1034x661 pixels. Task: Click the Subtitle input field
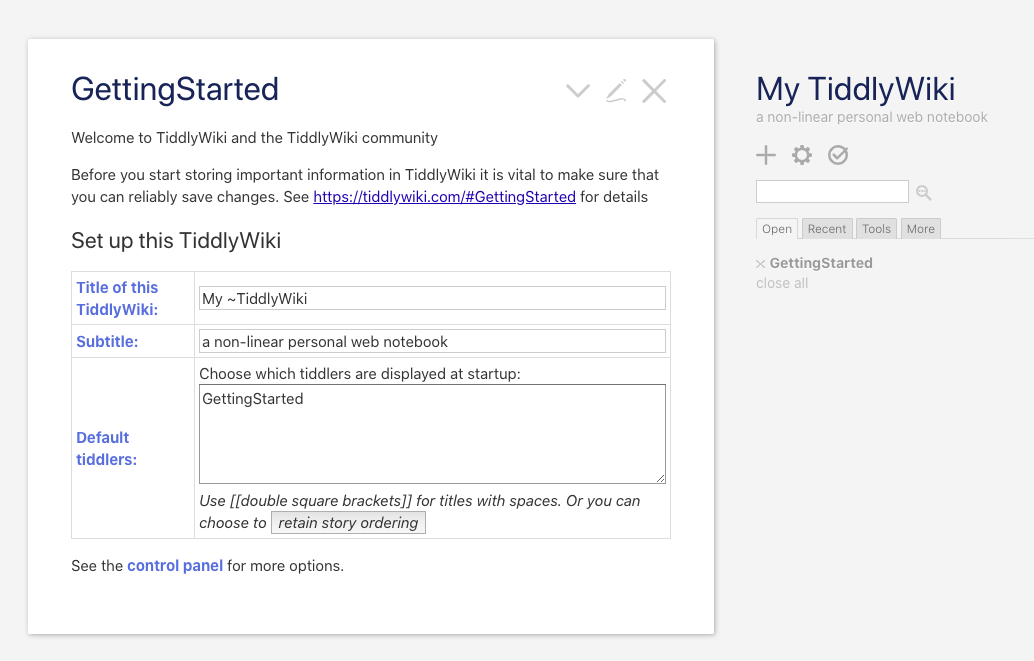[432, 340]
